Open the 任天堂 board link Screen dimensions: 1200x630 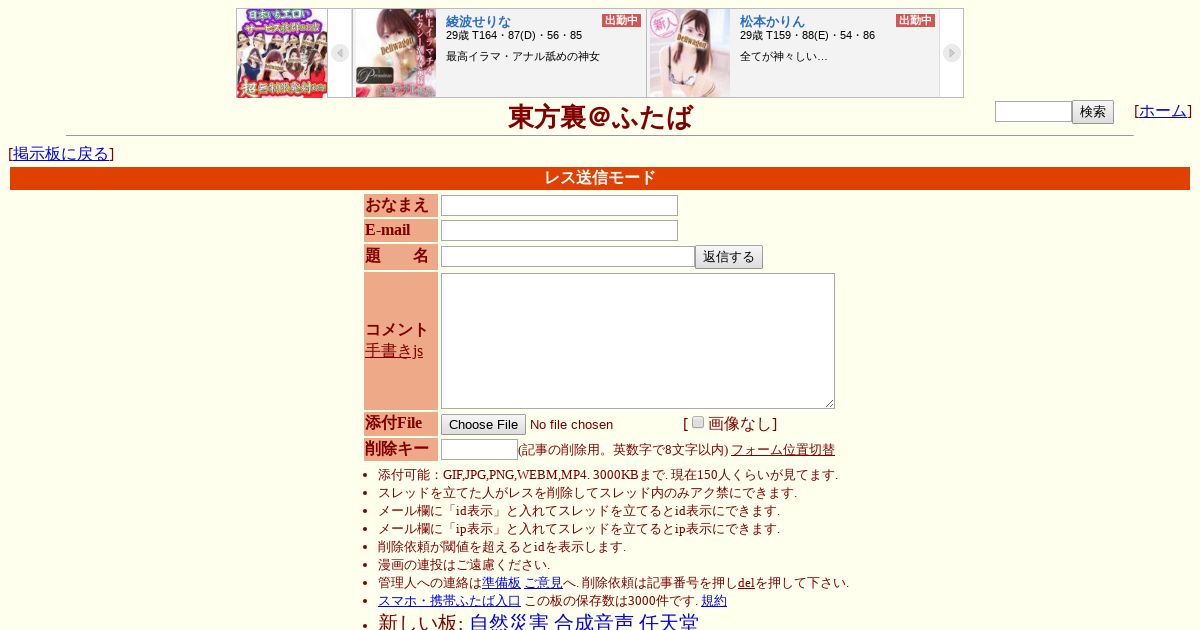tap(669, 622)
